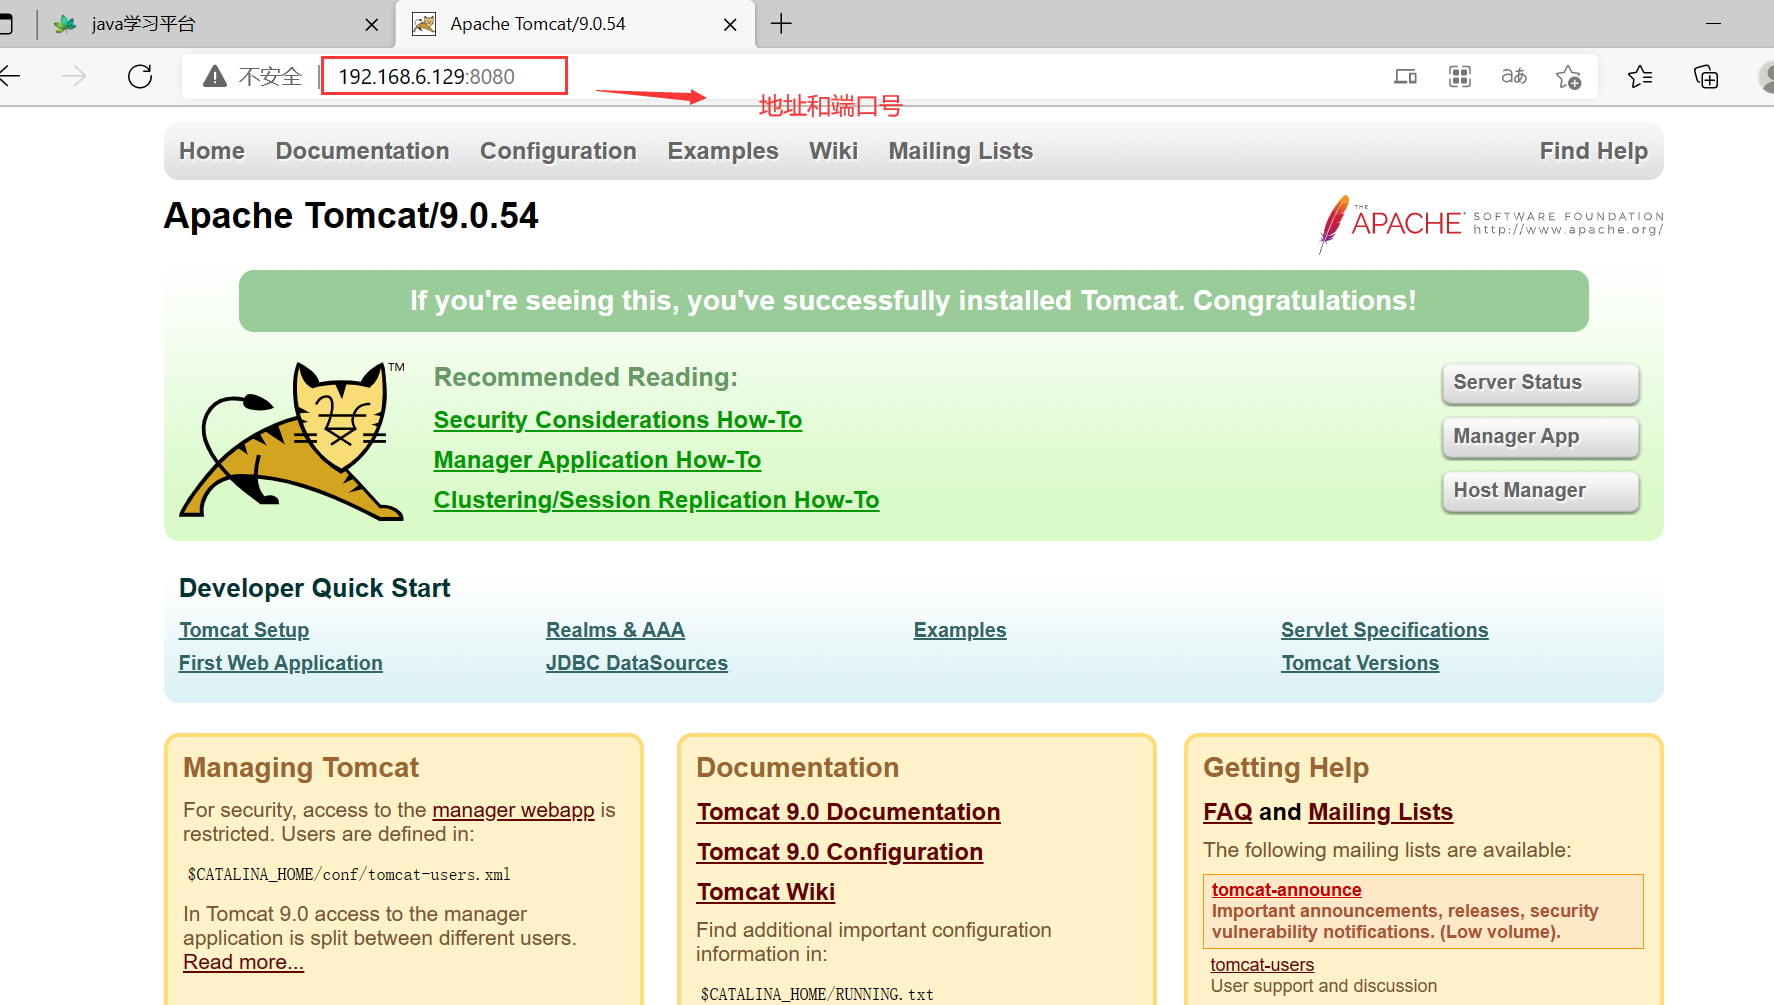Open the immersive reader icon in the address bar
The width and height of the screenshot is (1774, 1005).
(1405, 76)
